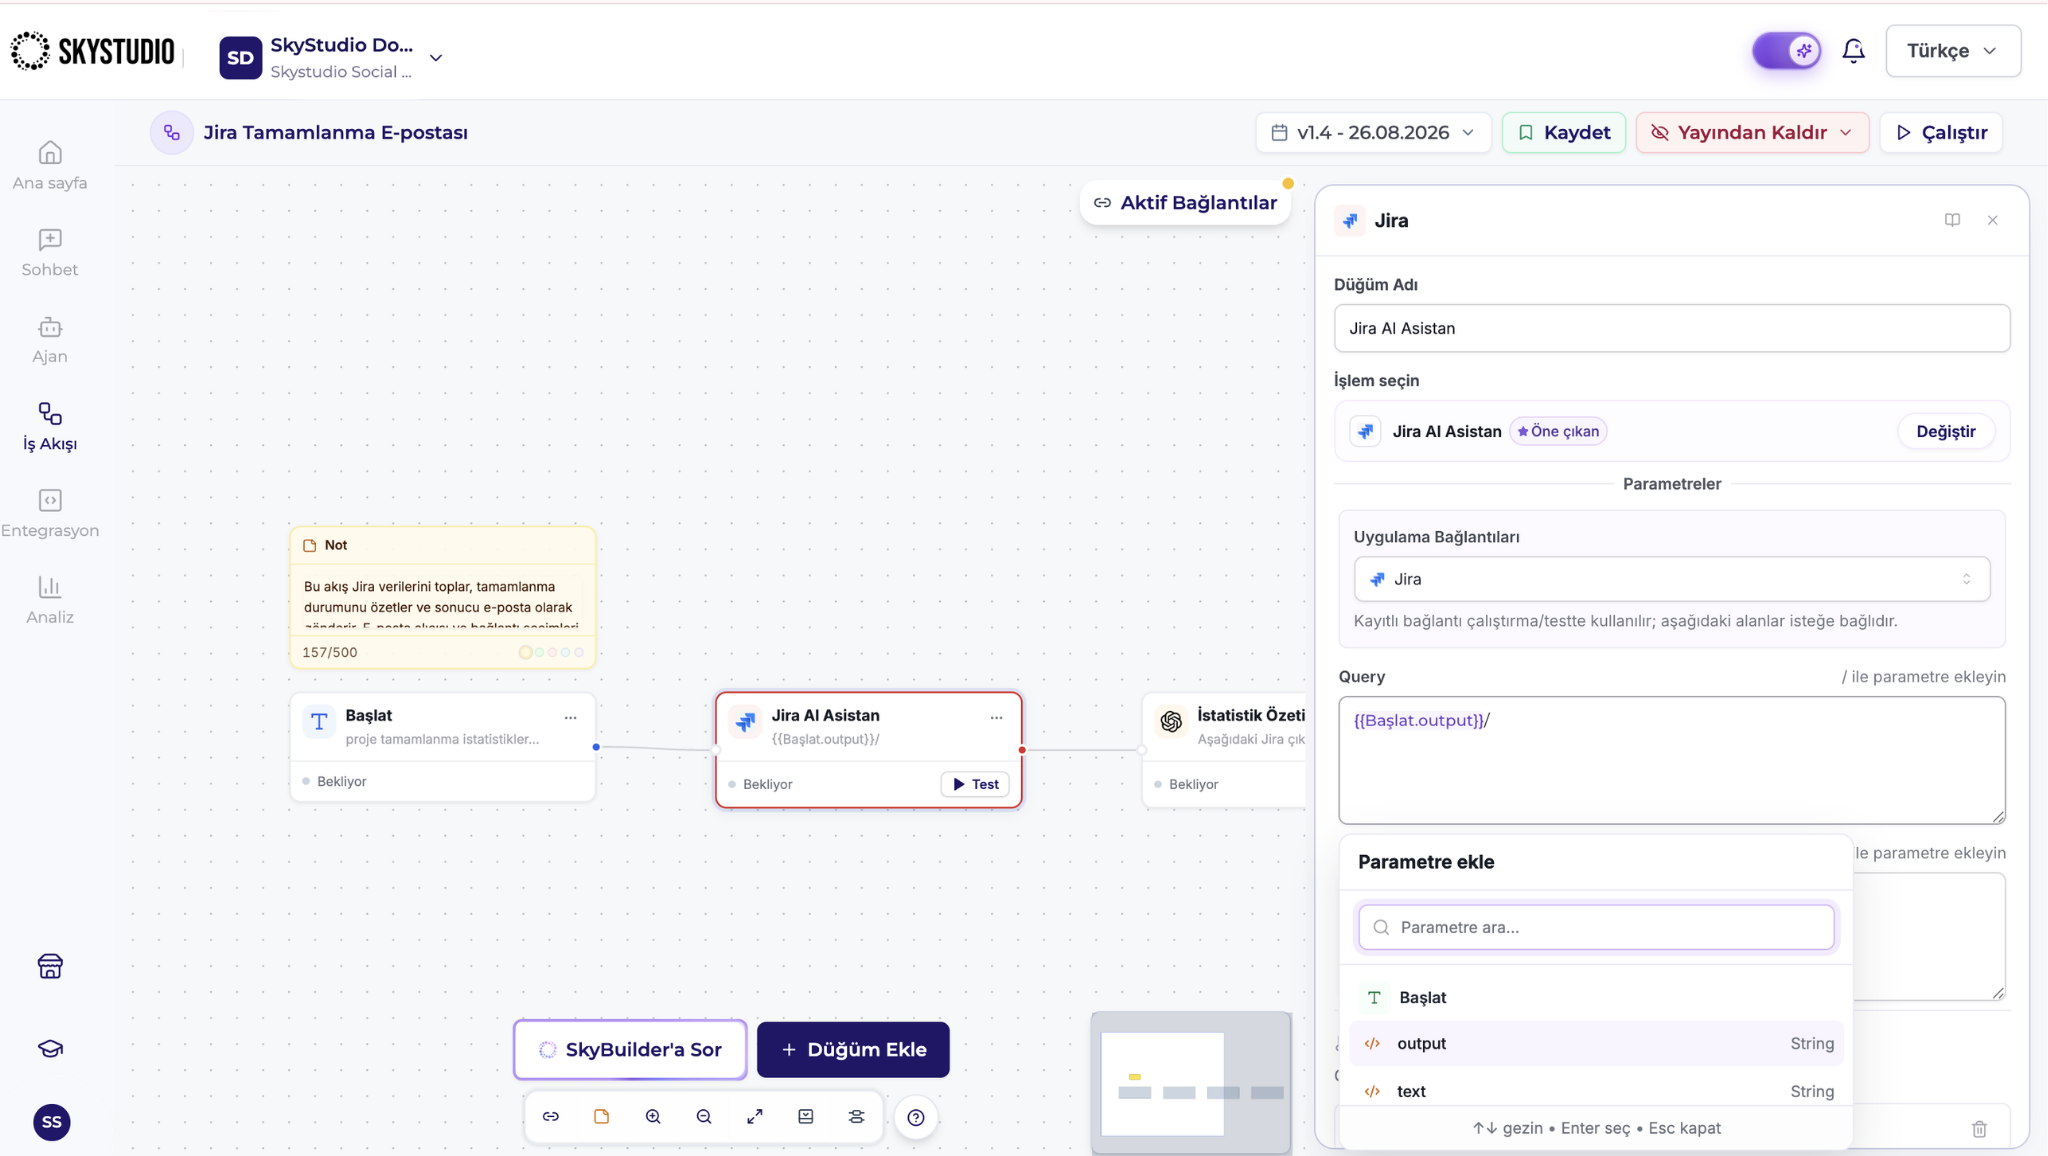This screenshot has height=1156, width=2048.
Task: Click the canvas minimap
Action: (1191, 1083)
